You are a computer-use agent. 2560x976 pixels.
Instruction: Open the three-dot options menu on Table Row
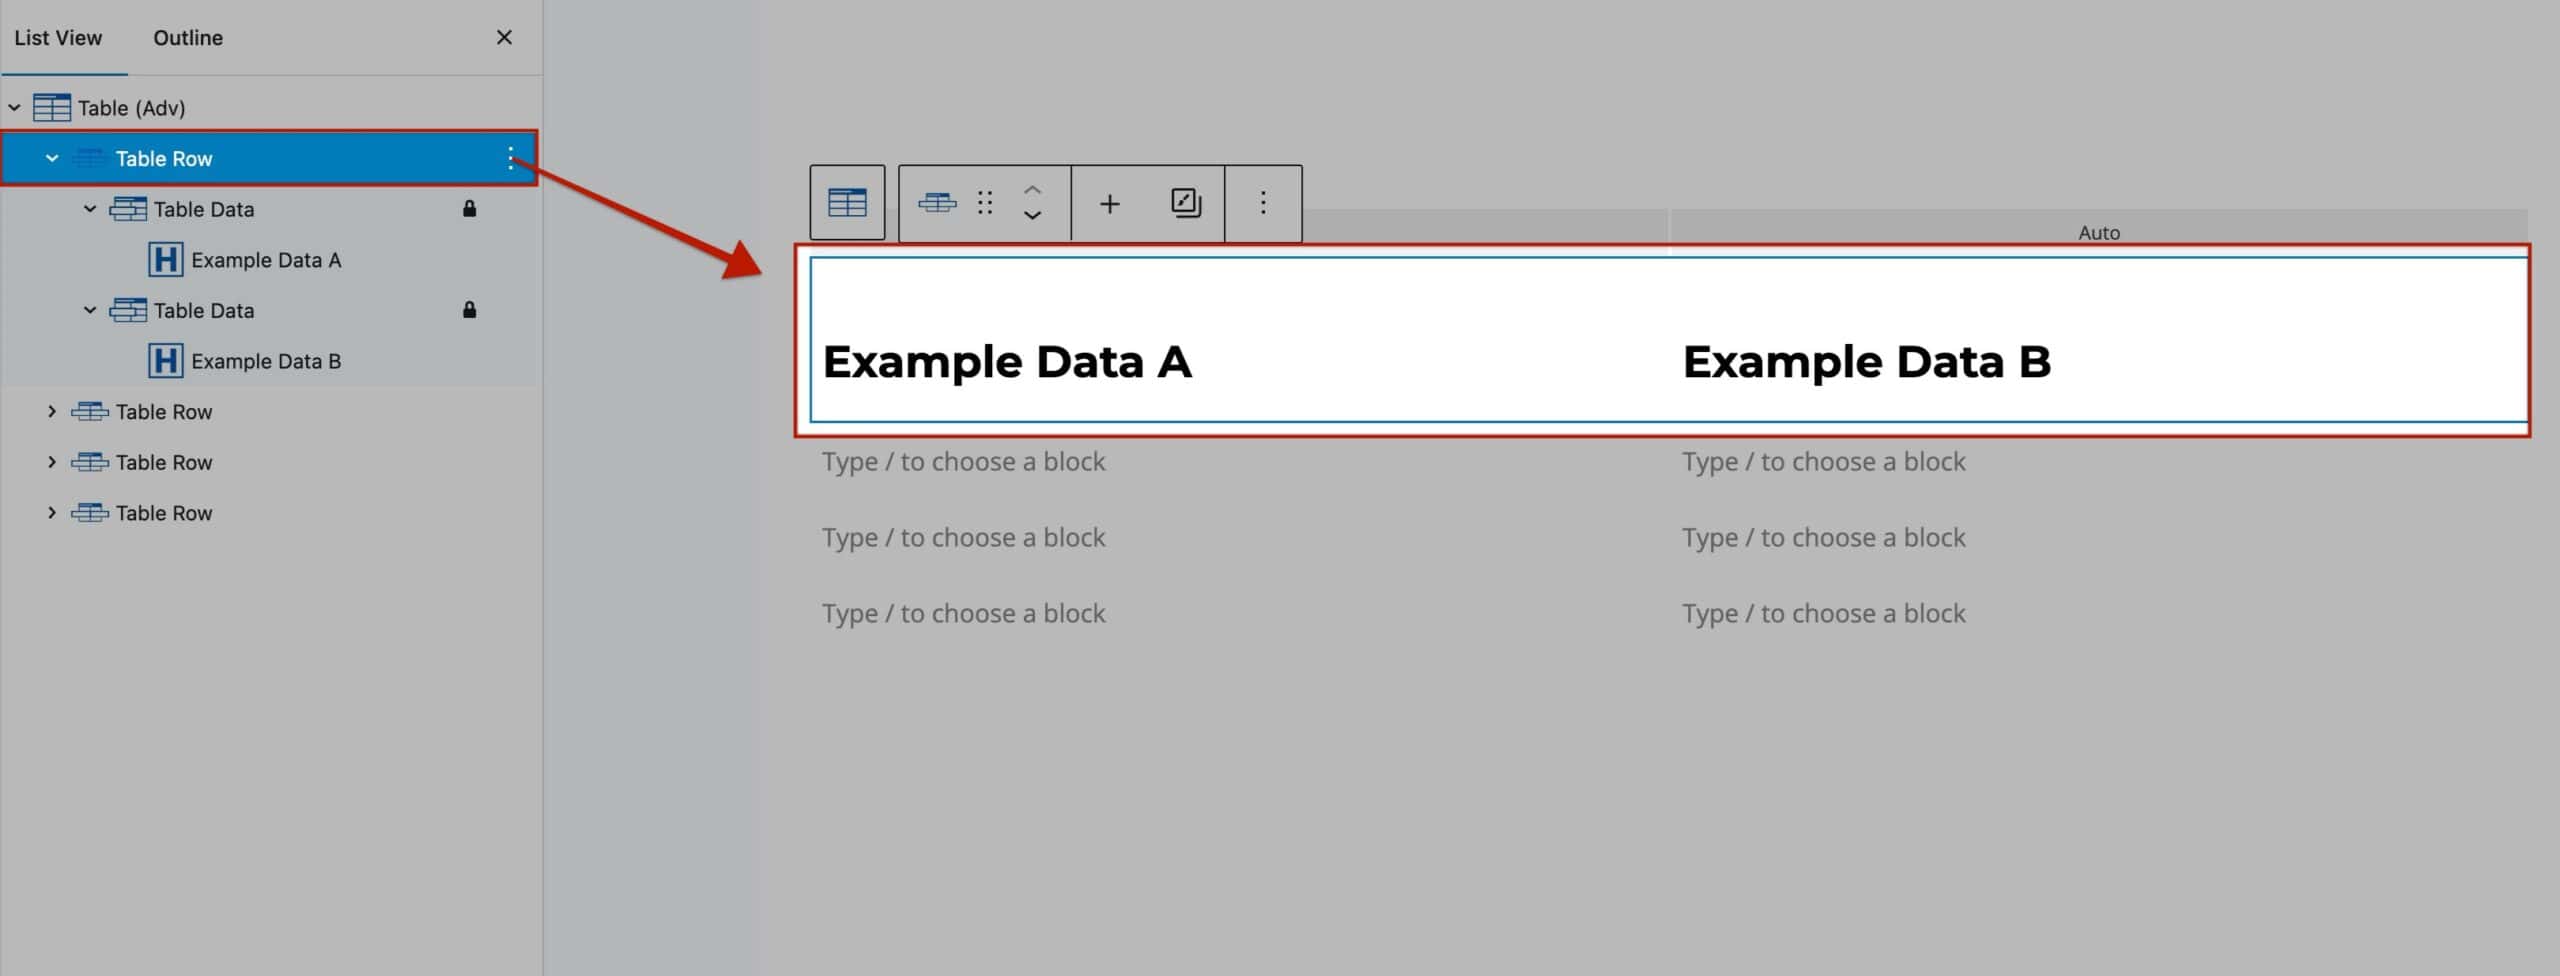[512, 158]
